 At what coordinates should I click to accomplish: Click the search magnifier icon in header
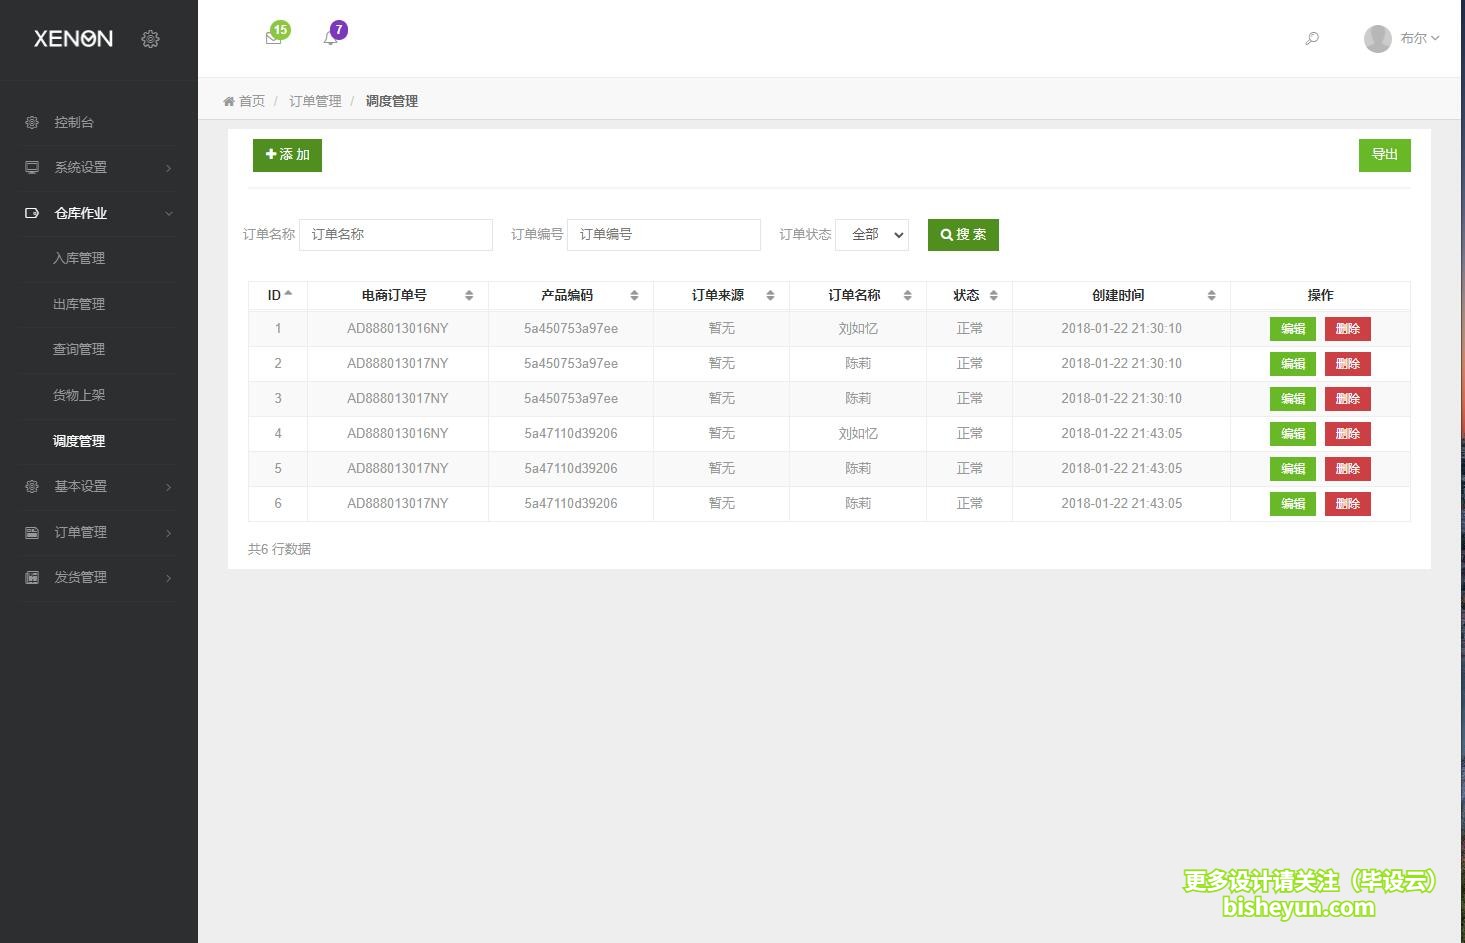1312,38
